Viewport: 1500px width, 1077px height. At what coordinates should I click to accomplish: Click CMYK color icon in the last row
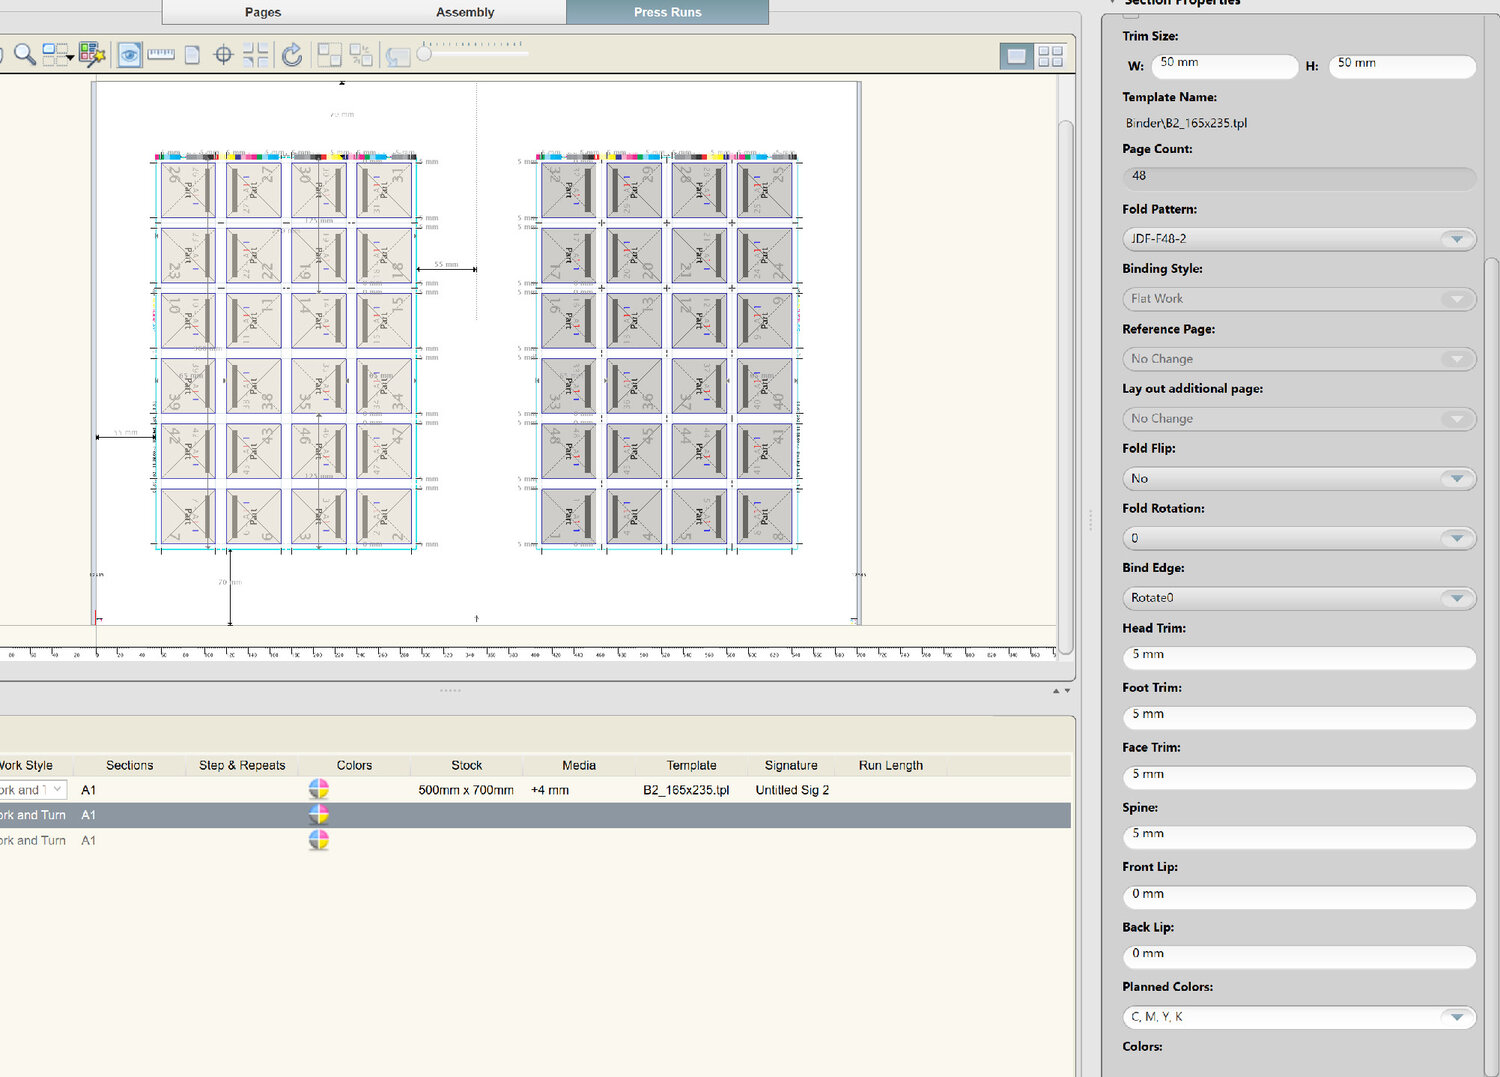point(319,840)
